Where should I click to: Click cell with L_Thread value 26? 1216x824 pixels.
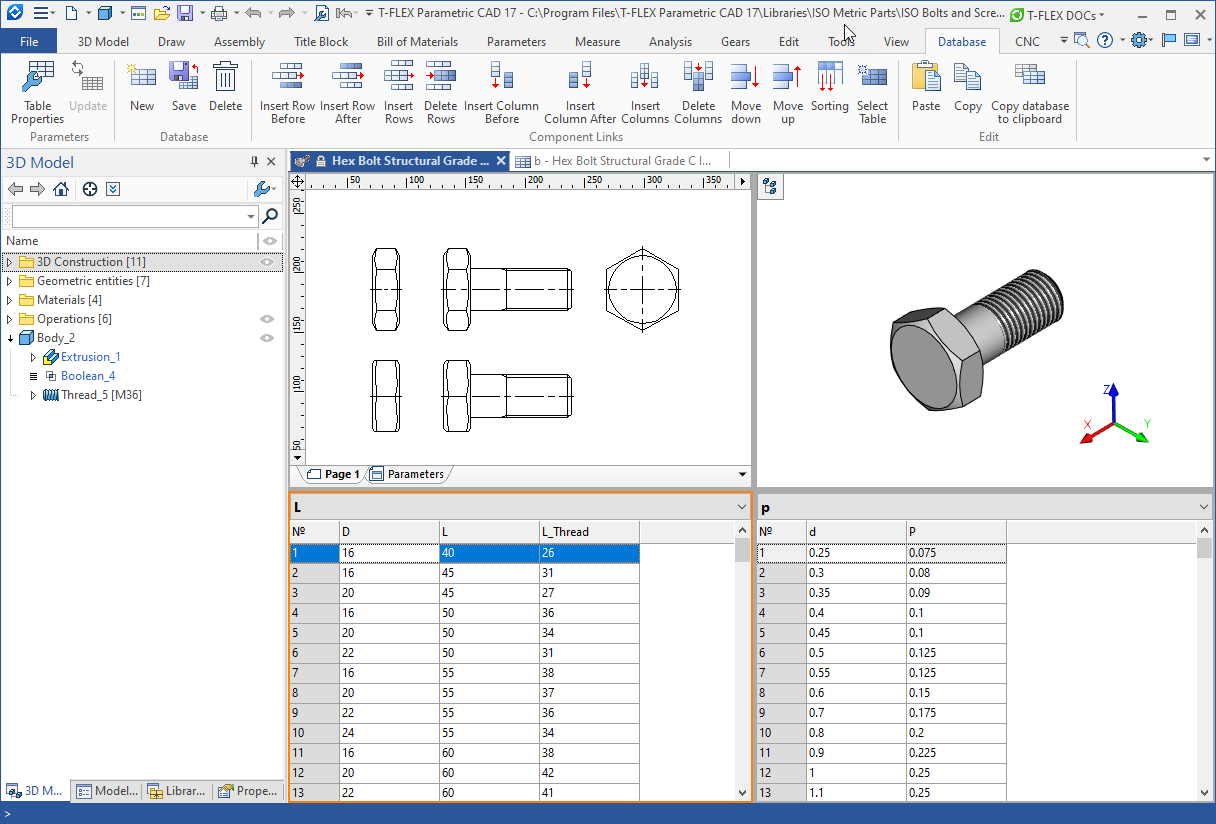click(589, 553)
